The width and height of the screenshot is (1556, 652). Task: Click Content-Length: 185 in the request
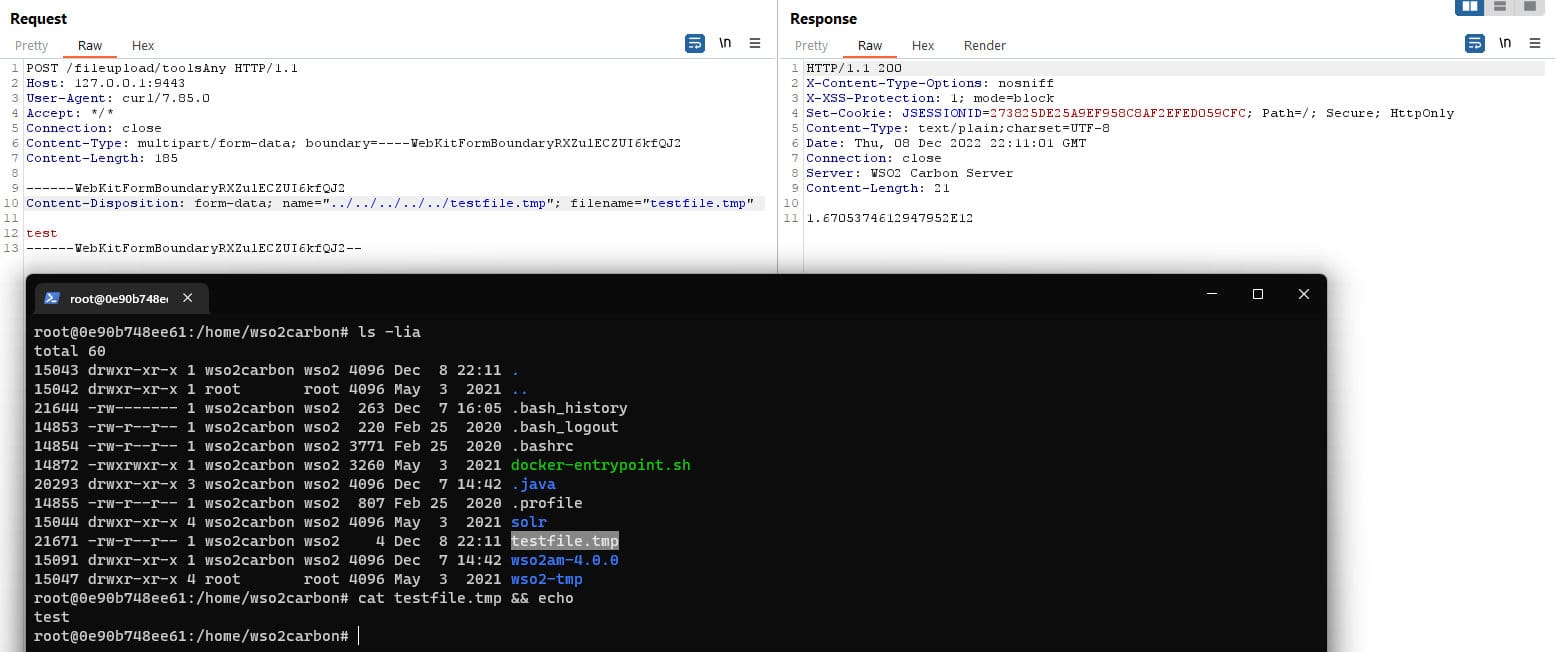[x=102, y=158]
